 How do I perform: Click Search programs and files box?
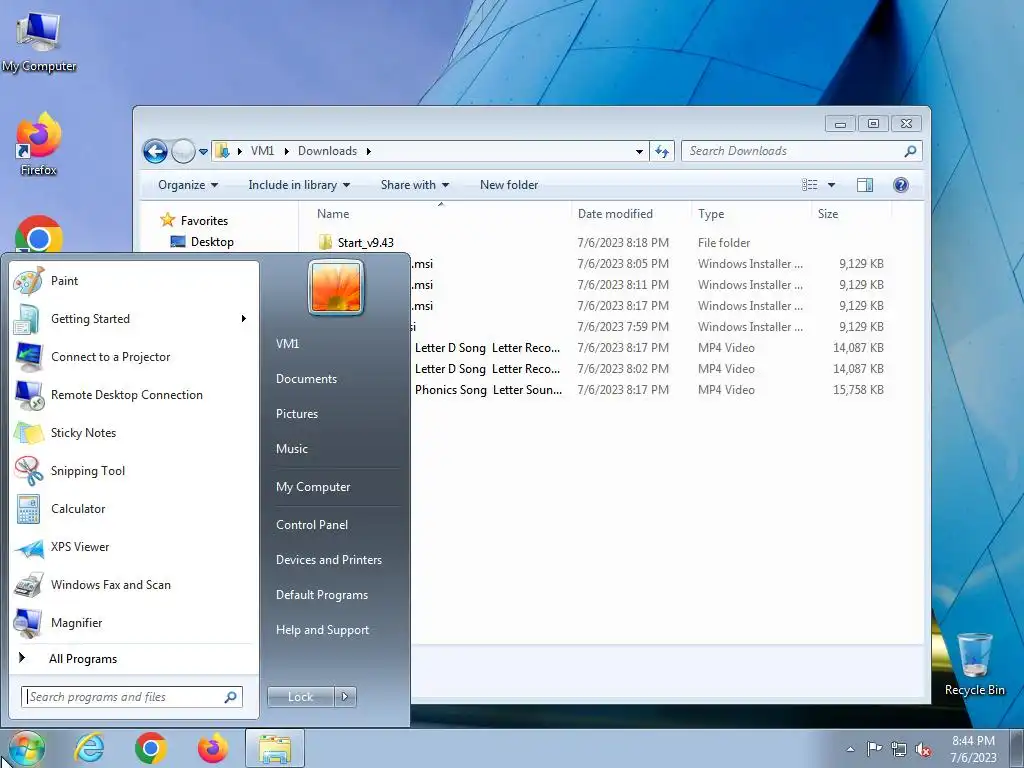coord(132,697)
